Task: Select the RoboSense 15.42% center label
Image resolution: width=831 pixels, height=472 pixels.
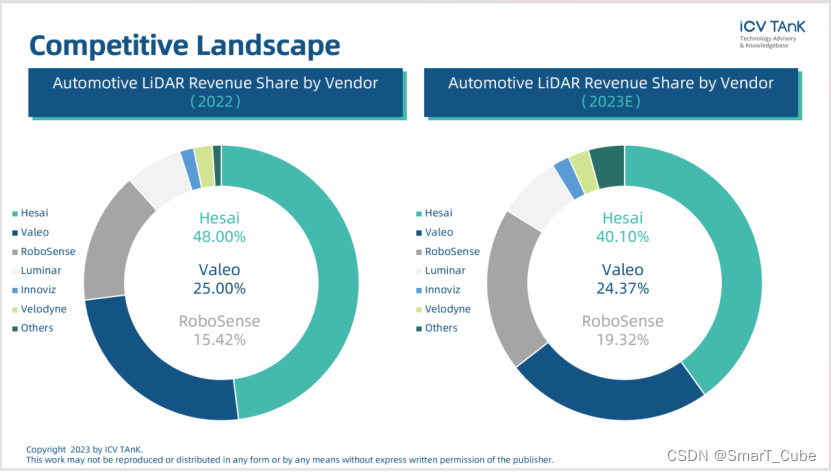Action: [219, 330]
